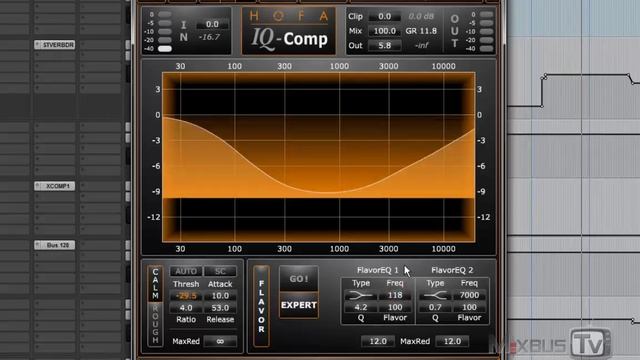
Task: Select the ROUGH mode
Action: coord(155,324)
